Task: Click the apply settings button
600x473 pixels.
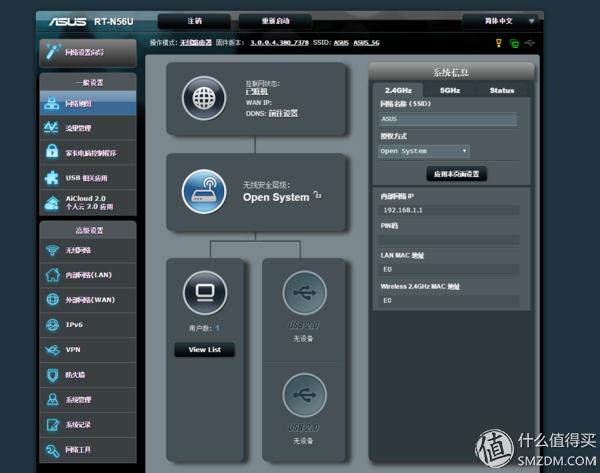Action: 457,174
